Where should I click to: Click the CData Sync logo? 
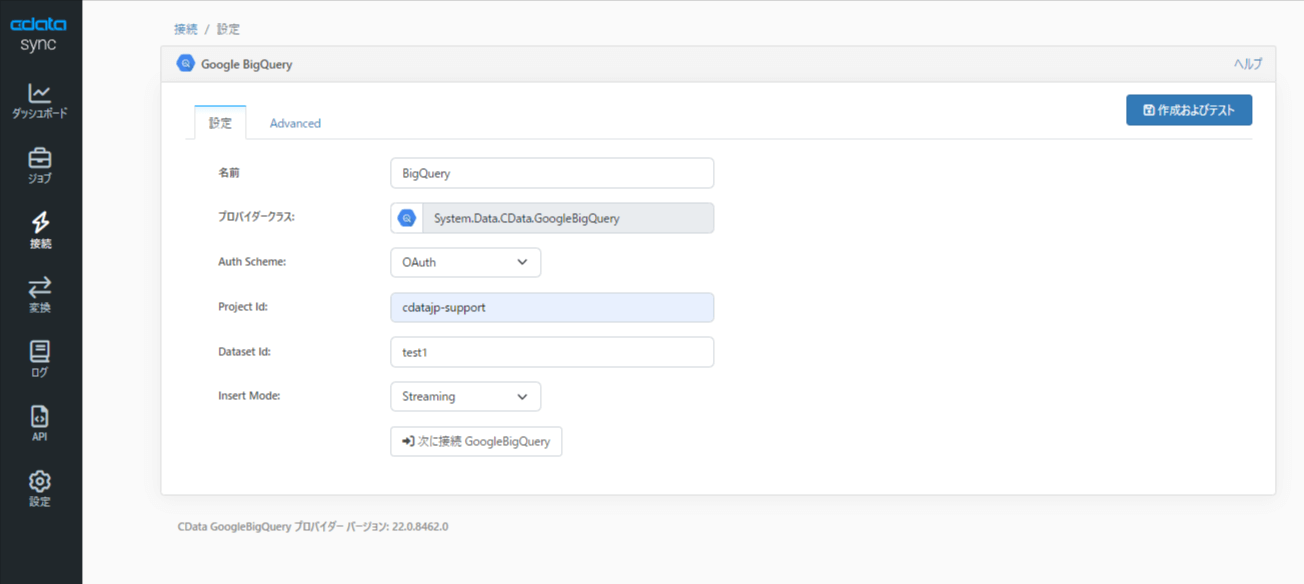(x=39, y=36)
